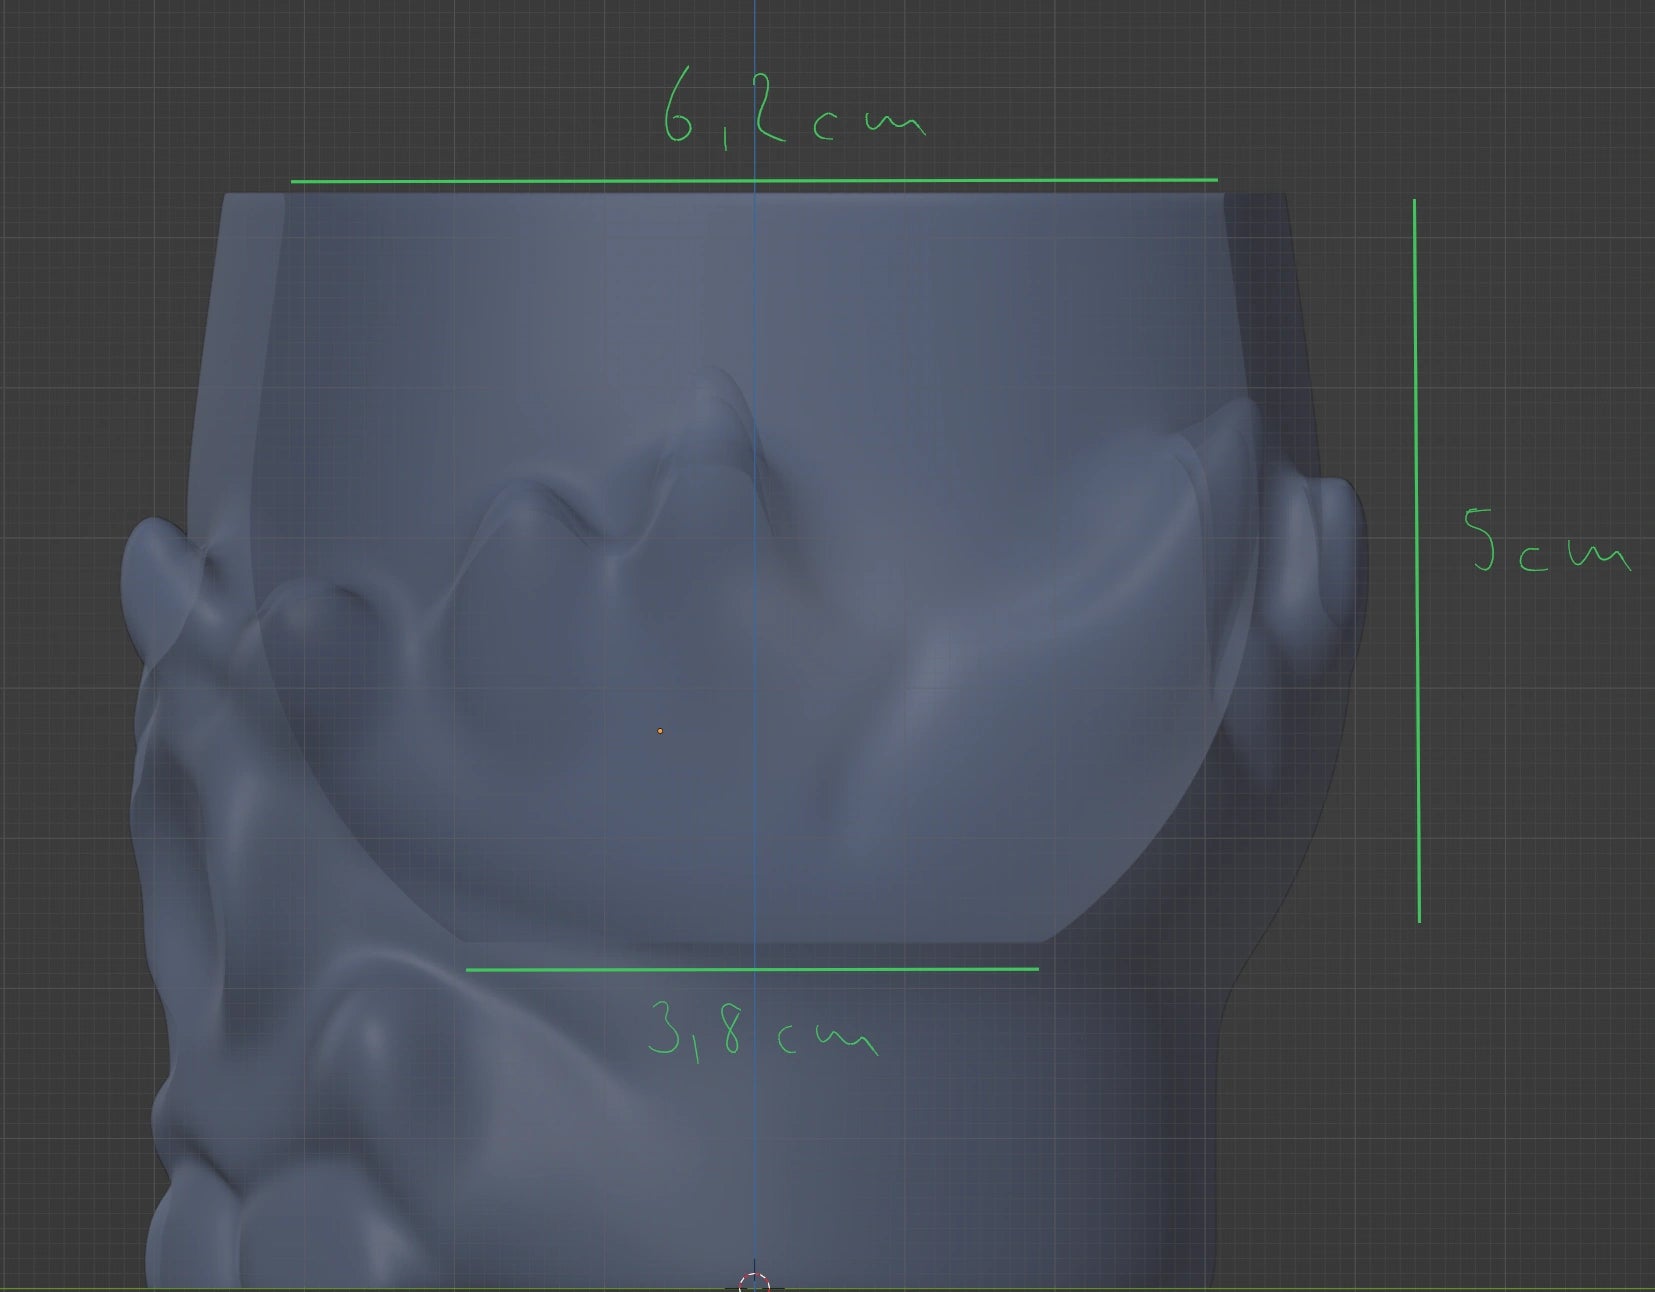Click the green vertical measurement line
1655x1292 pixels.
click(1416, 560)
